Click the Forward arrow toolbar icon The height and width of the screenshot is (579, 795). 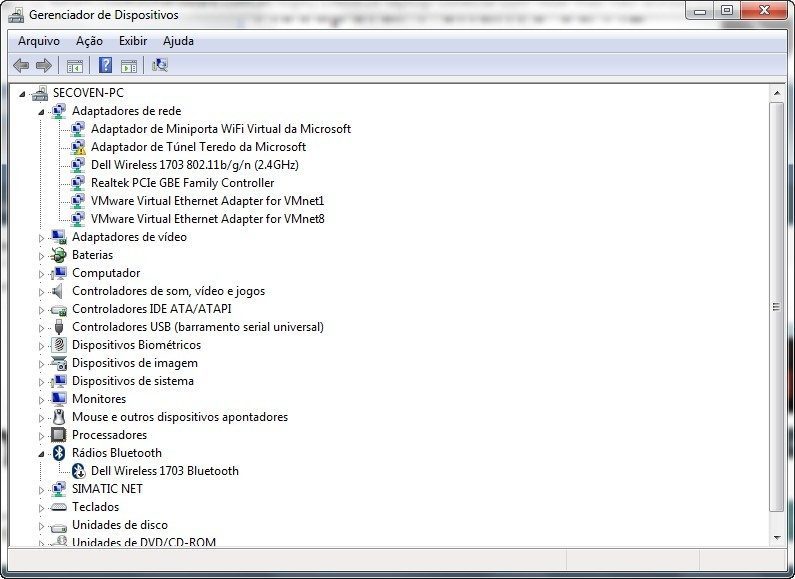44,65
